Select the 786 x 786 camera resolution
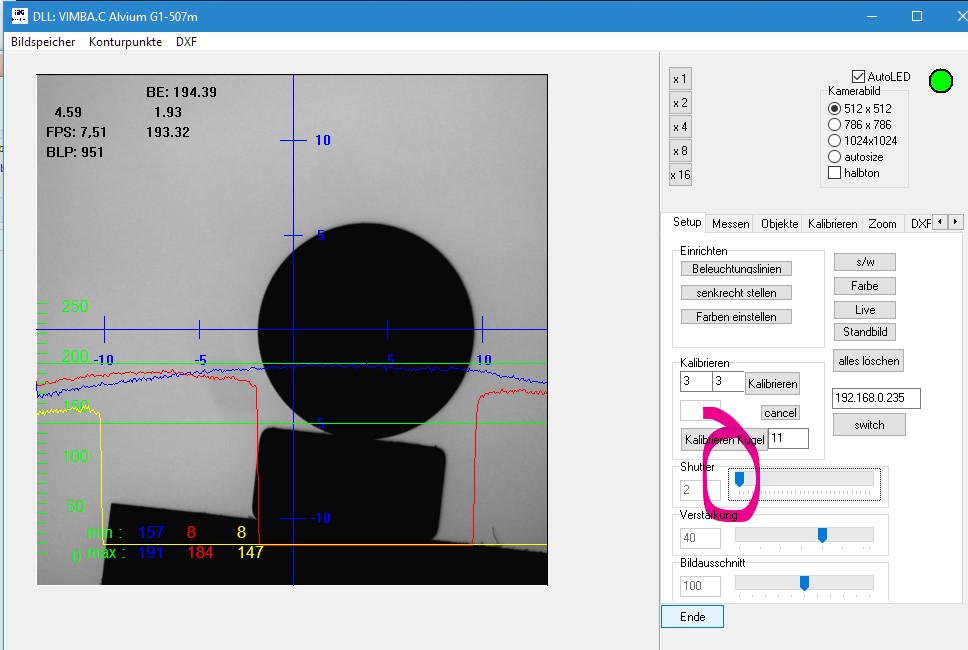The height and width of the screenshot is (650, 968). (835, 125)
